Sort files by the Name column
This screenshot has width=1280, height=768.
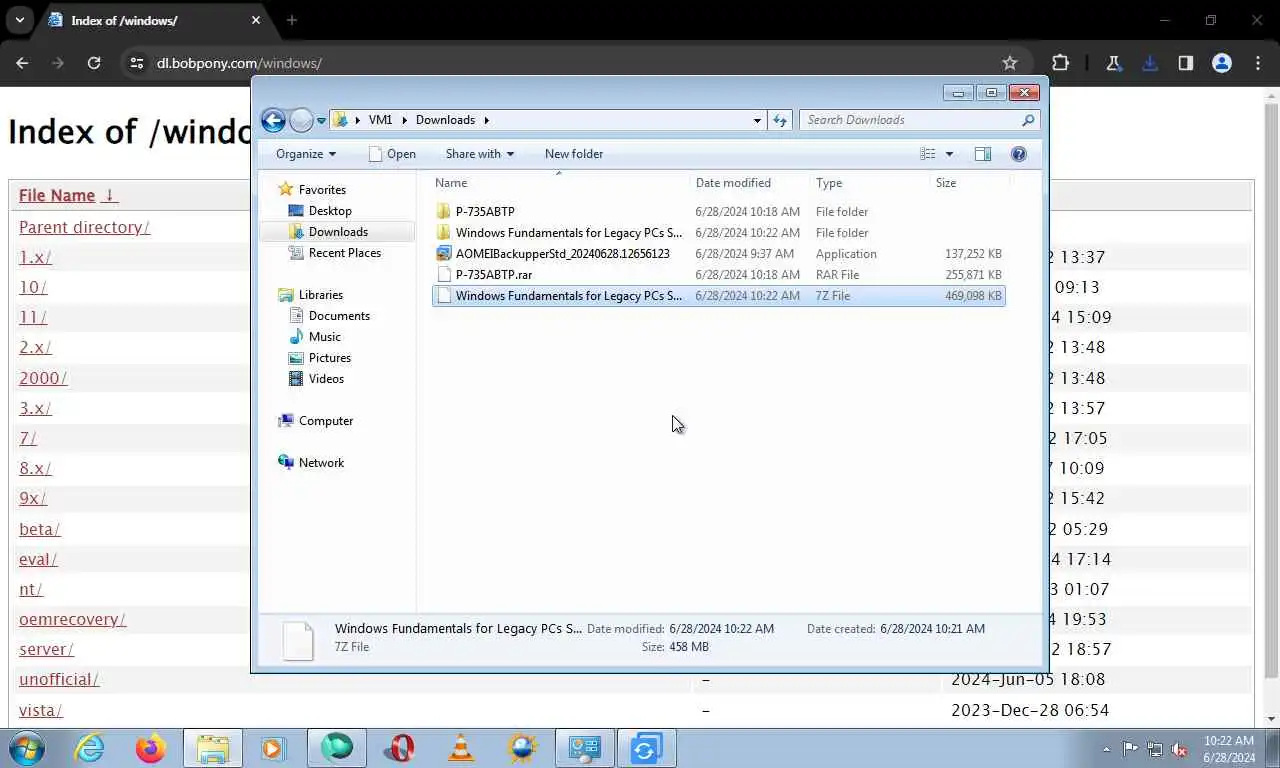(x=561, y=183)
